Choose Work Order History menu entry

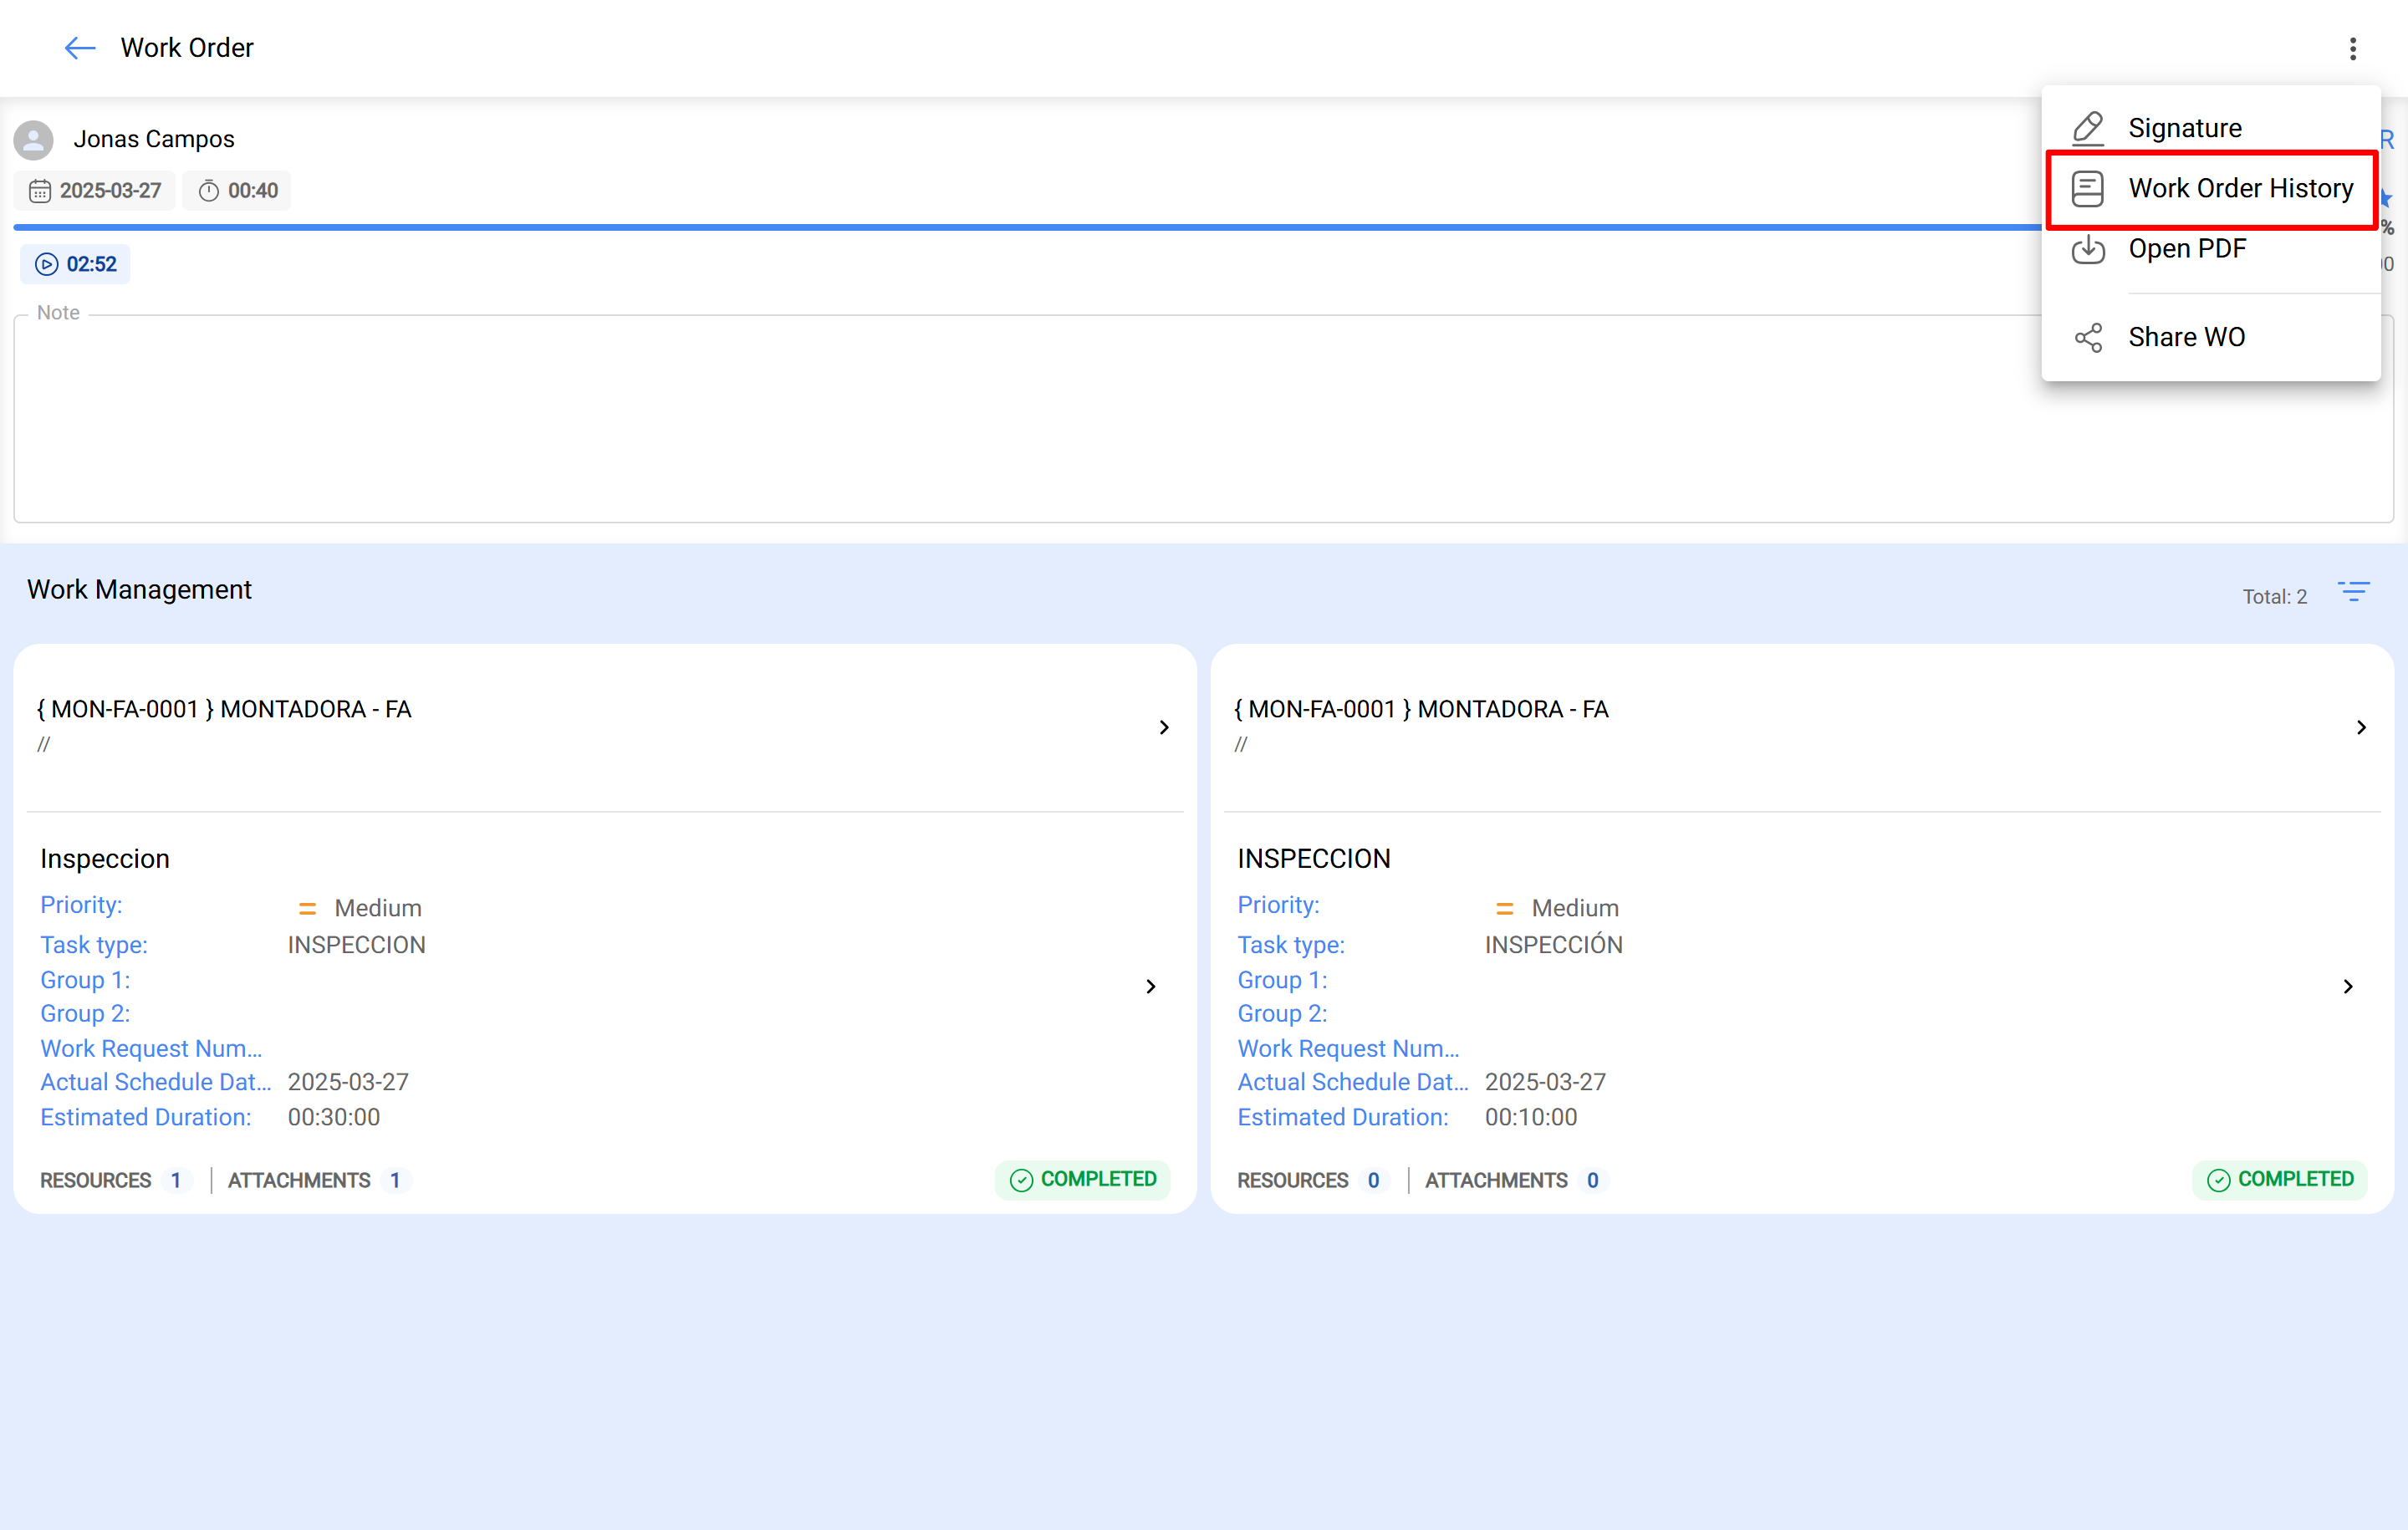2210,189
